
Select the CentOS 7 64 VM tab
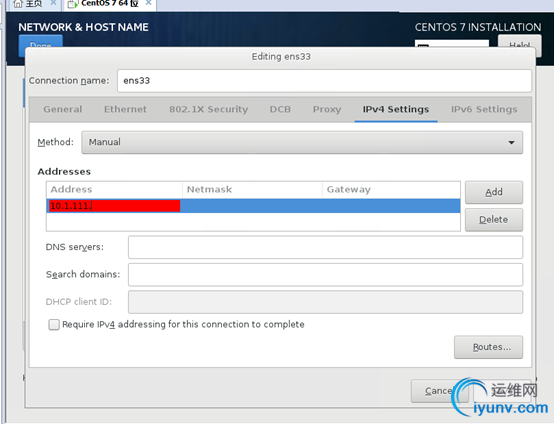click(110, 4)
